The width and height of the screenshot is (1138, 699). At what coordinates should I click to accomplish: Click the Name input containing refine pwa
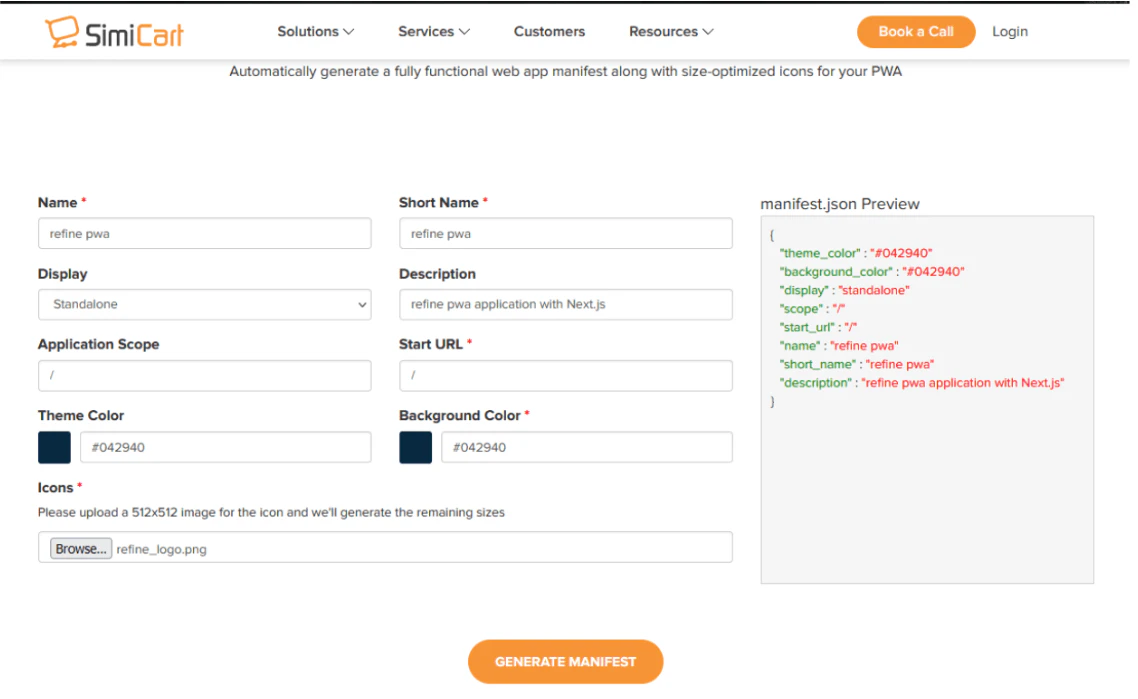[204, 233]
